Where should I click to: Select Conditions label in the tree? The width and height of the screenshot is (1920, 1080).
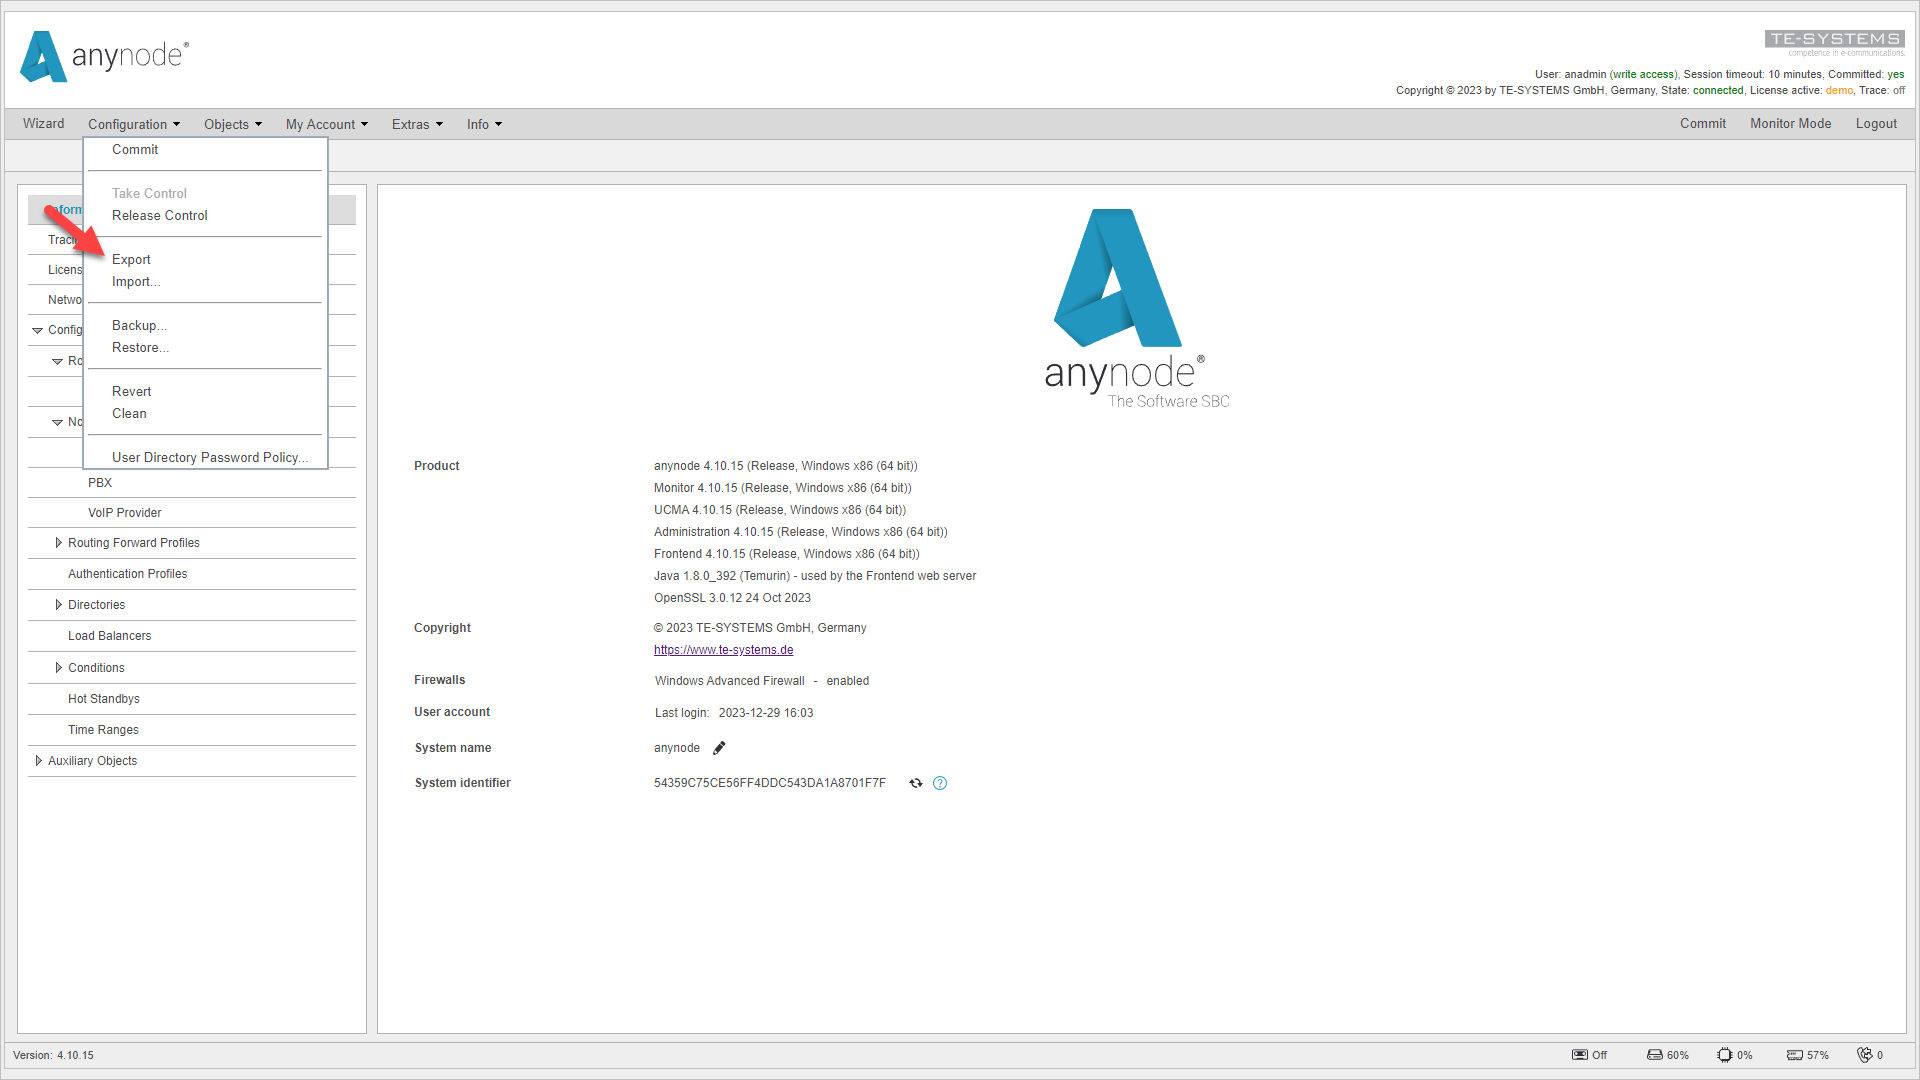point(96,668)
